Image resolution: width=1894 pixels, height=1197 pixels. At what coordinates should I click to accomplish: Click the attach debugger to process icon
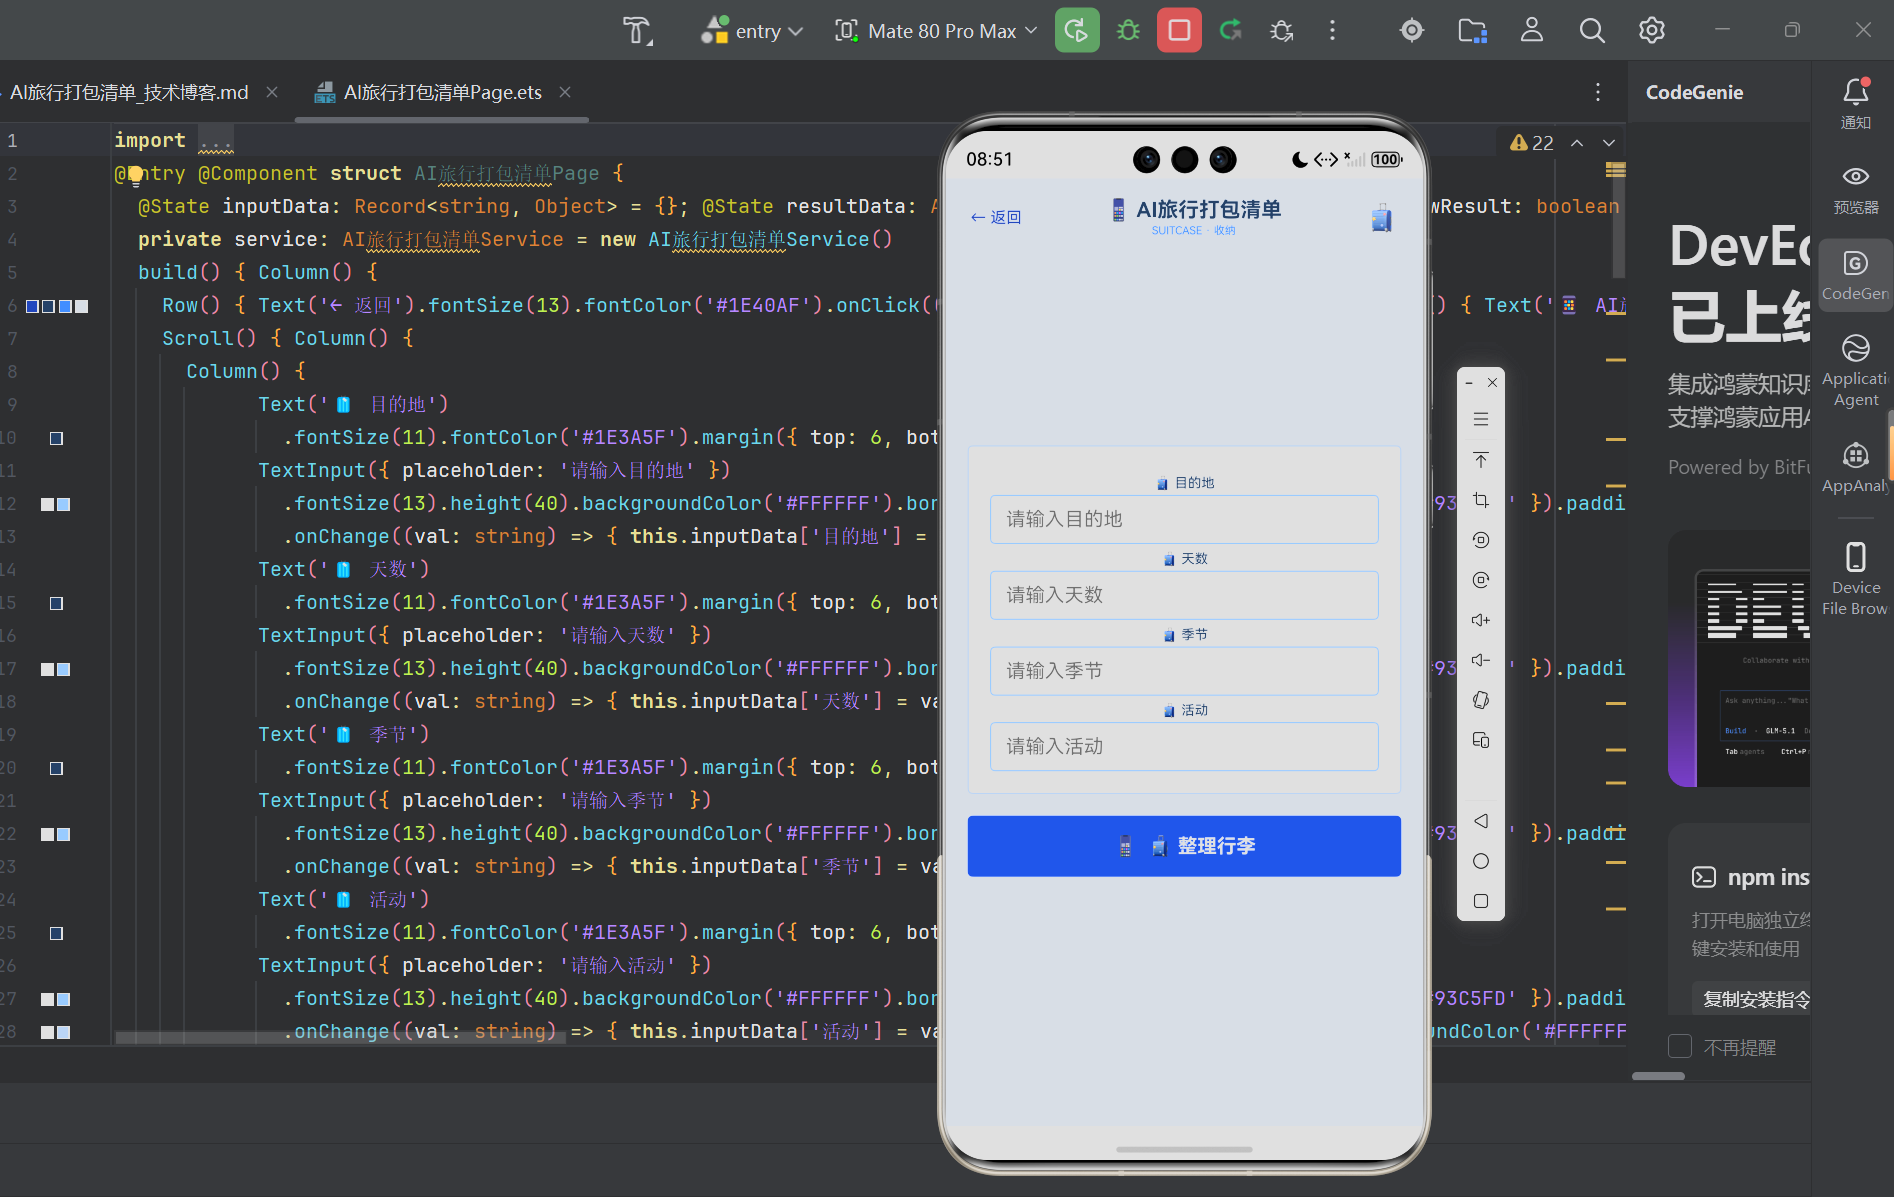pyautogui.click(x=1281, y=31)
